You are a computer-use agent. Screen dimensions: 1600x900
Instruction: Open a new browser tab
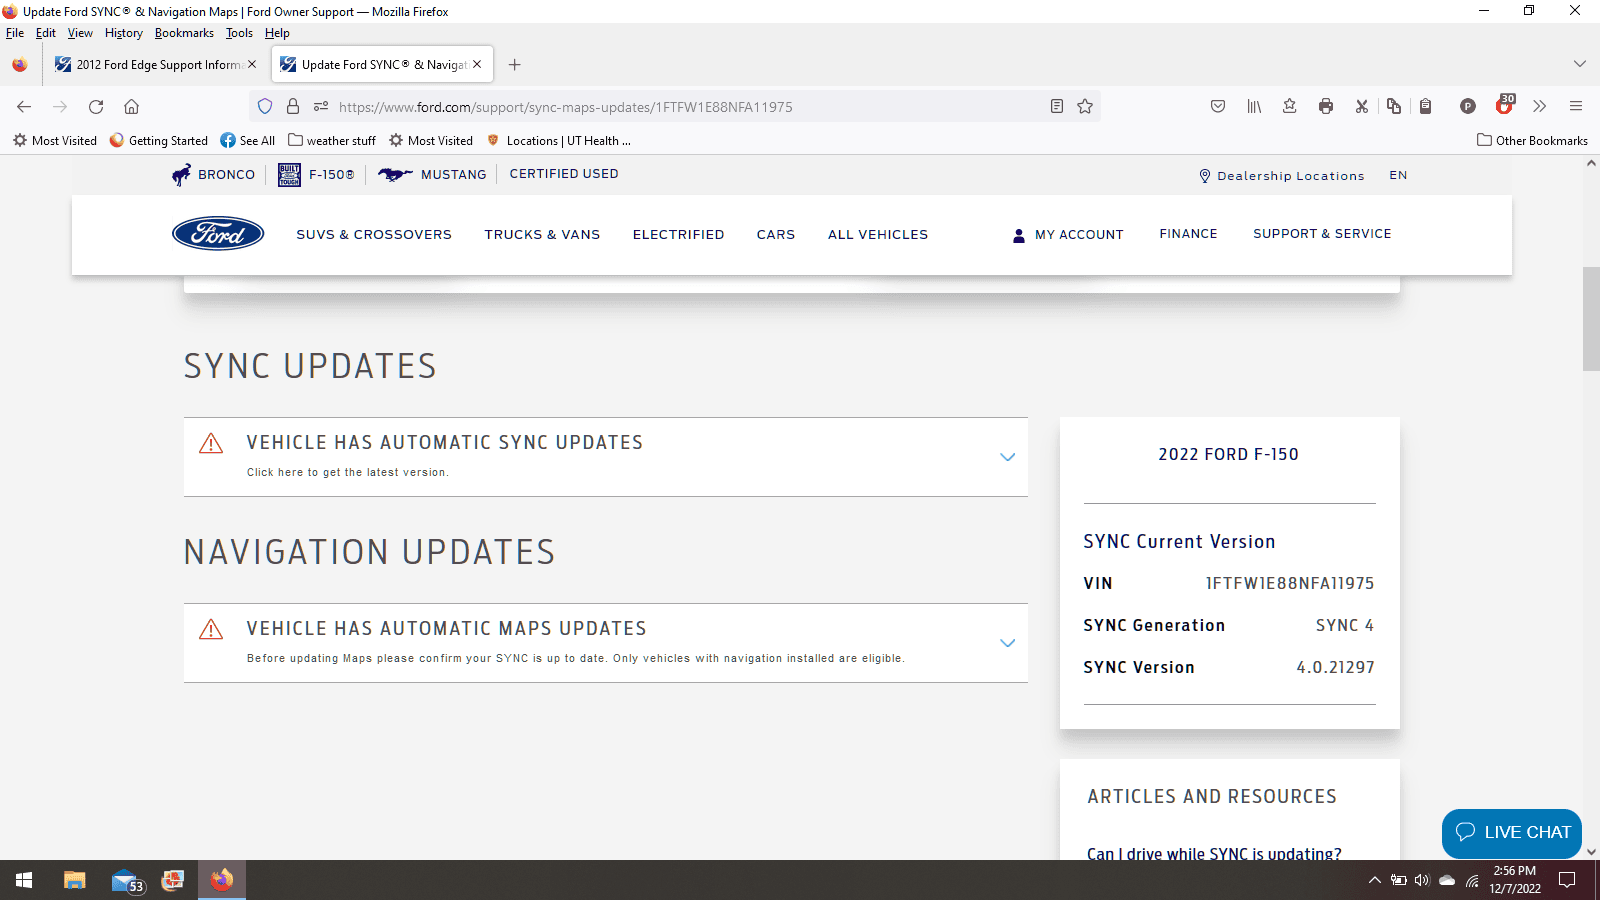[x=515, y=65]
